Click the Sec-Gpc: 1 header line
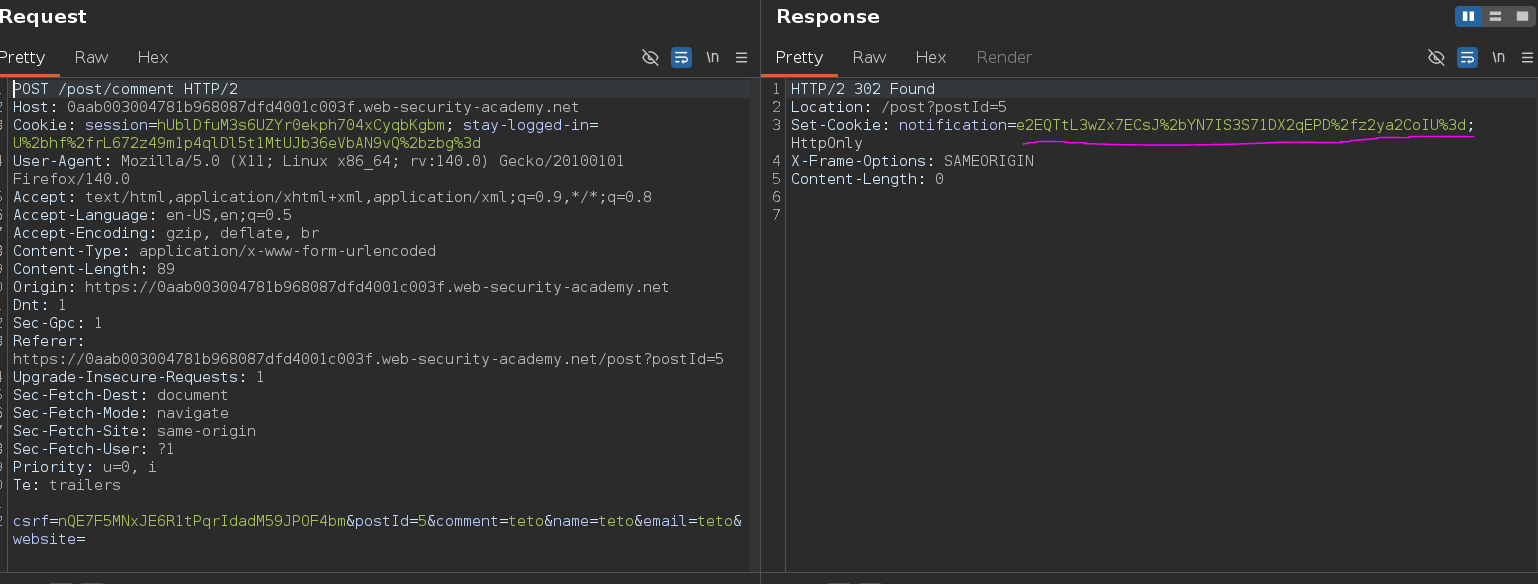1538x584 pixels. [x=57, y=323]
